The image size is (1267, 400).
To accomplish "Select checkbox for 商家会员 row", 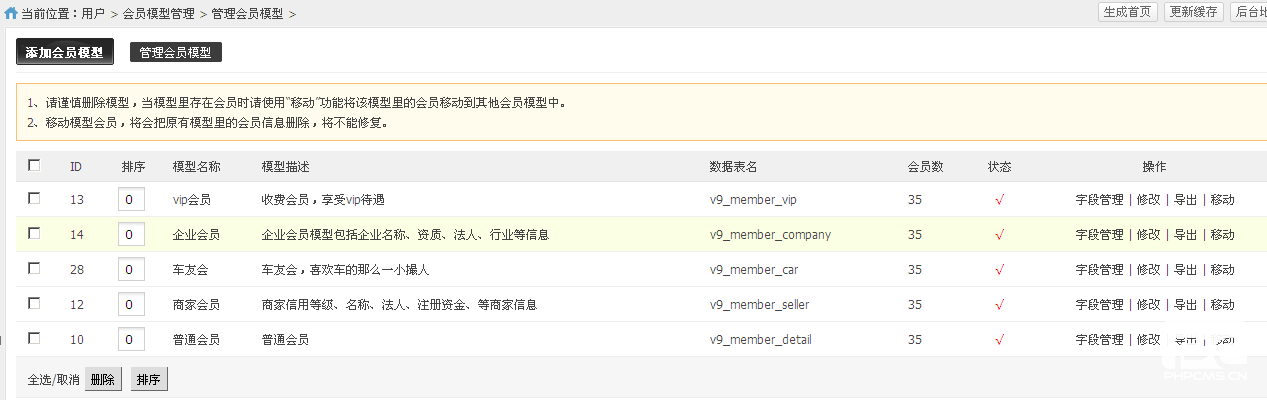I will tap(35, 303).
